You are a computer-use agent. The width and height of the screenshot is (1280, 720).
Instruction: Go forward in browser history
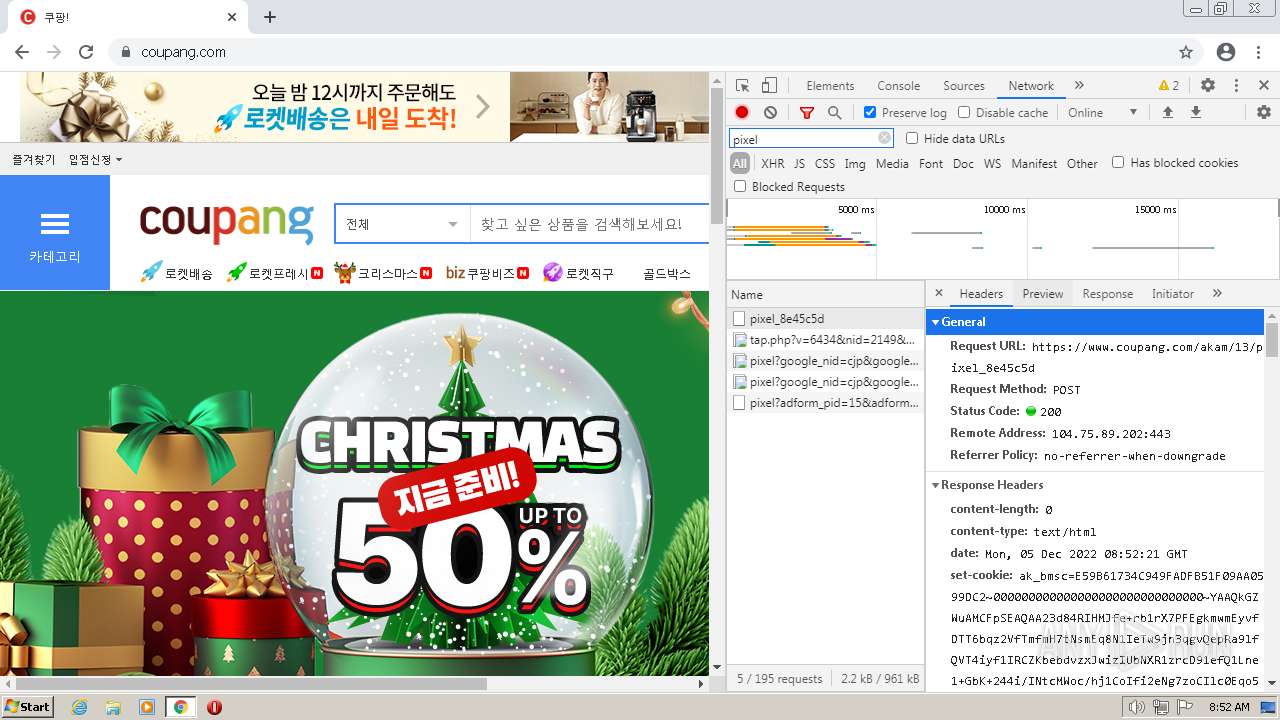tap(54, 52)
